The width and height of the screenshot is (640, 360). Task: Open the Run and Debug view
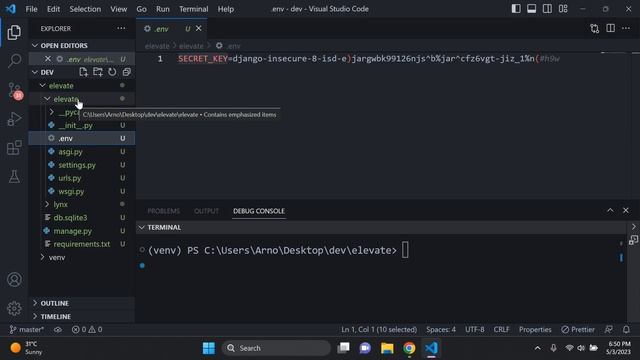[x=14, y=119]
